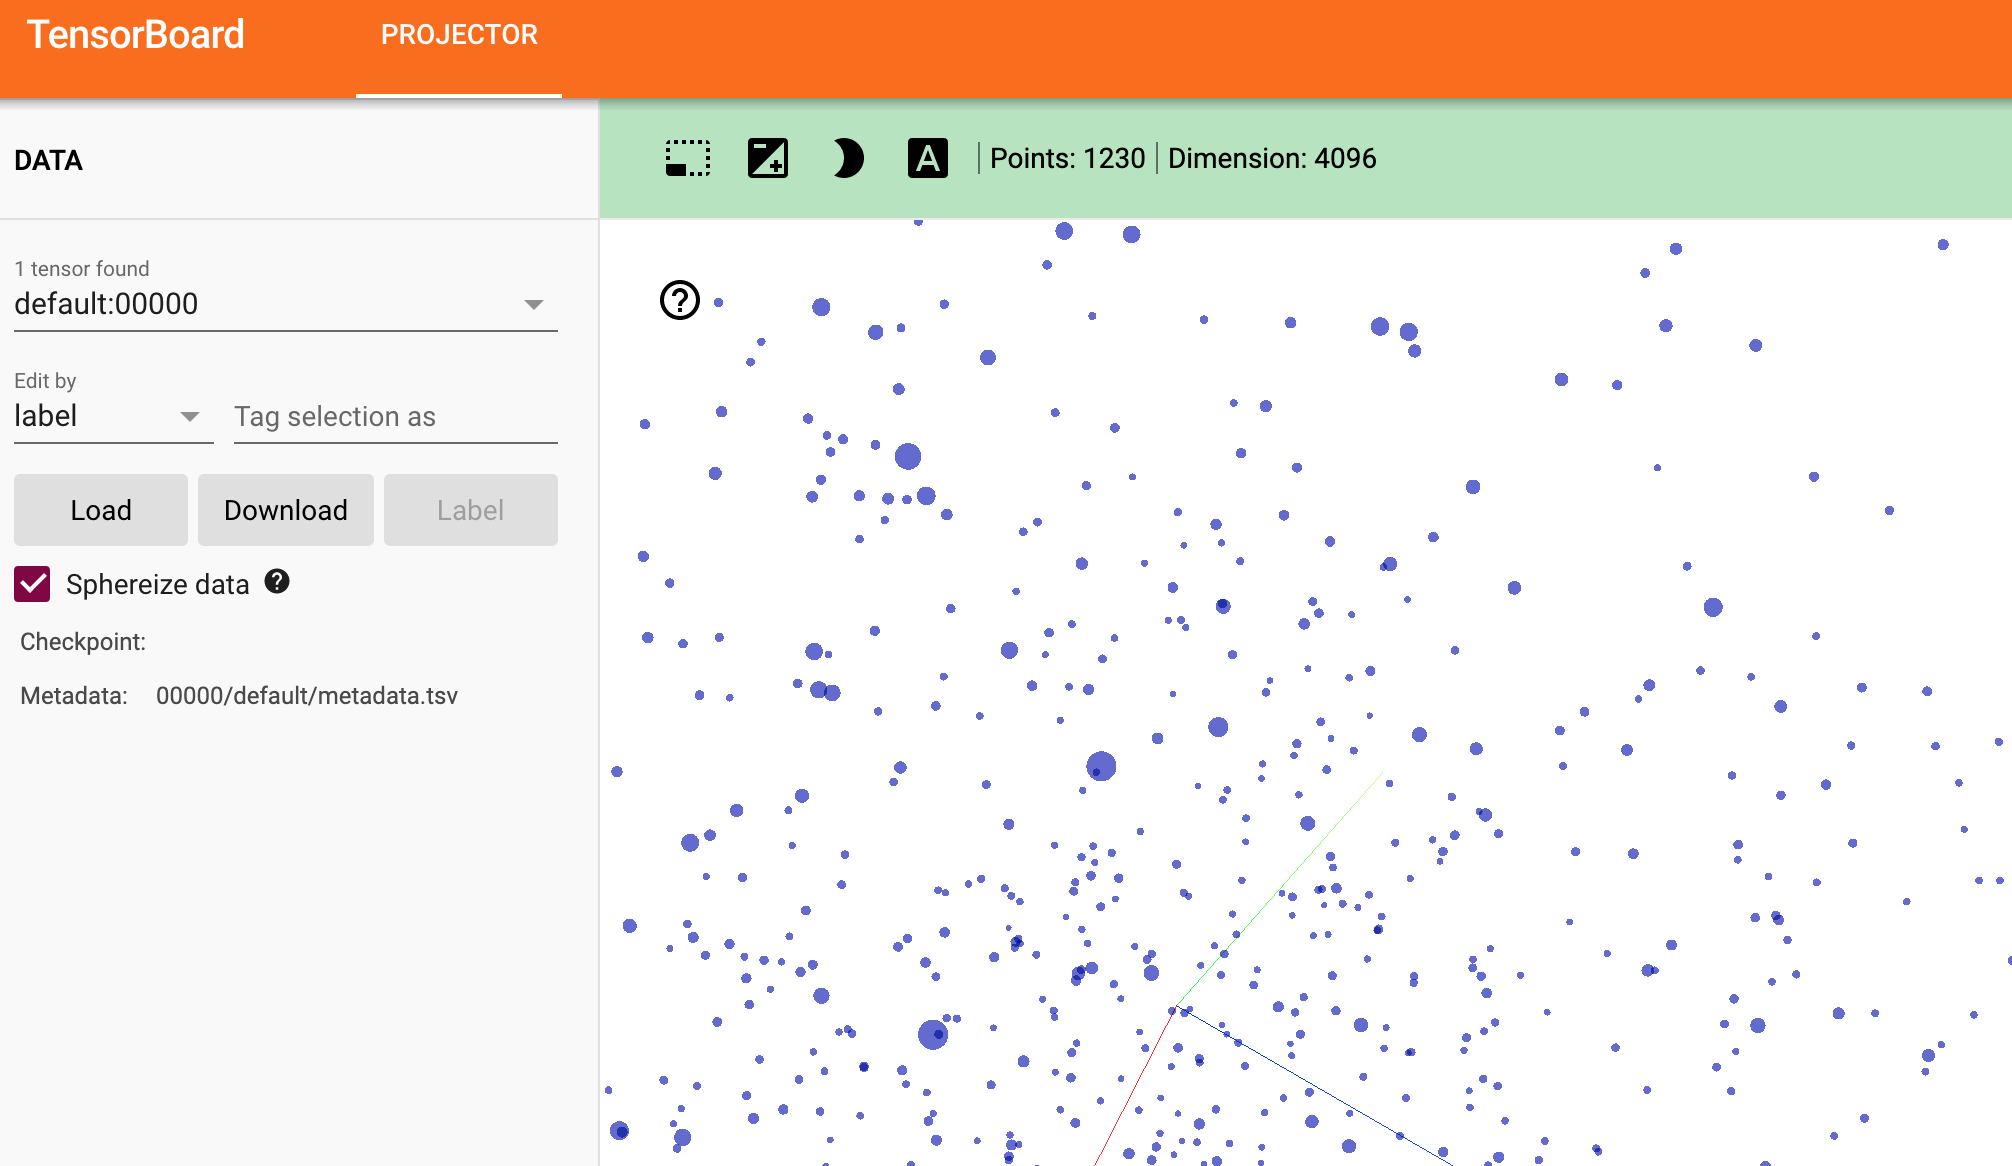The height and width of the screenshot is (1166, 2012).
Task: Open the projector help question mark
Action: coord(680,300)
